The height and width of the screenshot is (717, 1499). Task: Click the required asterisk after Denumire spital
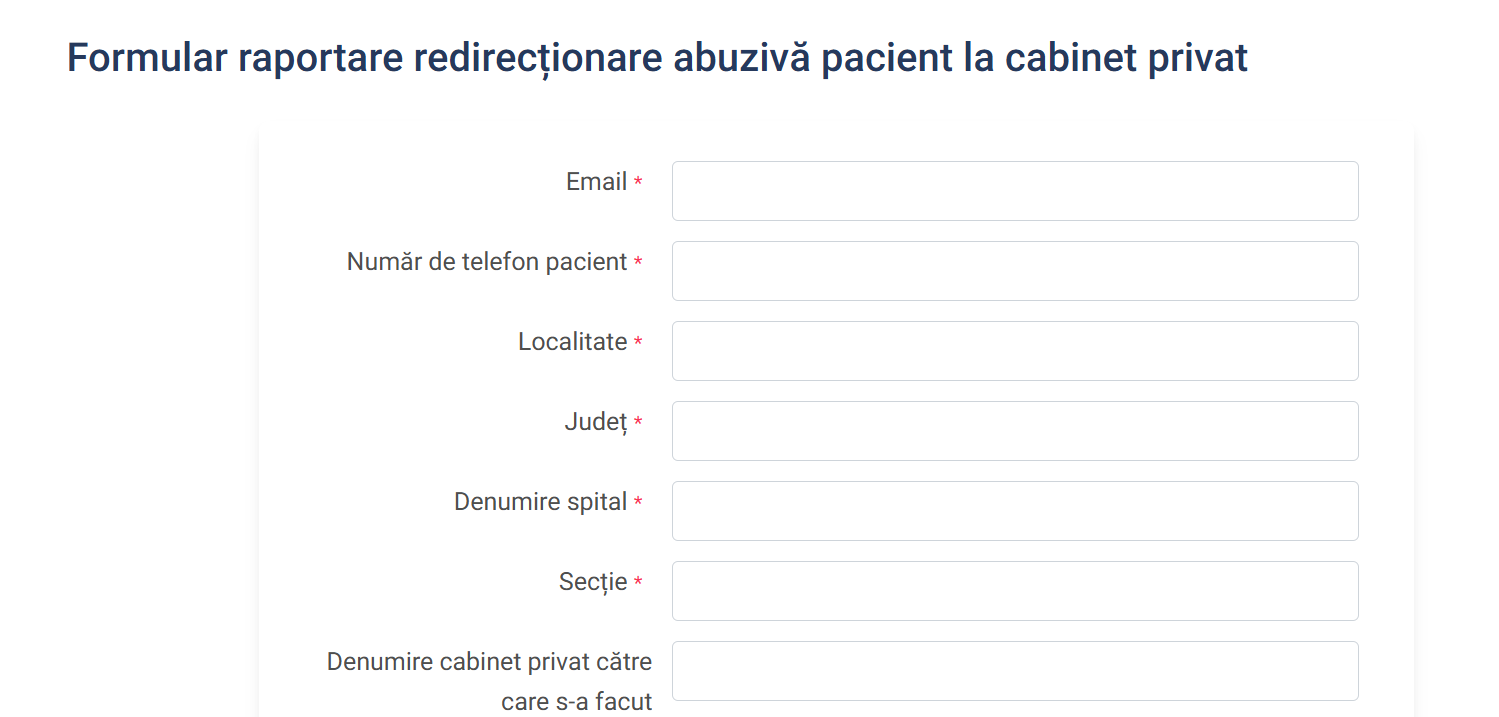638,503
